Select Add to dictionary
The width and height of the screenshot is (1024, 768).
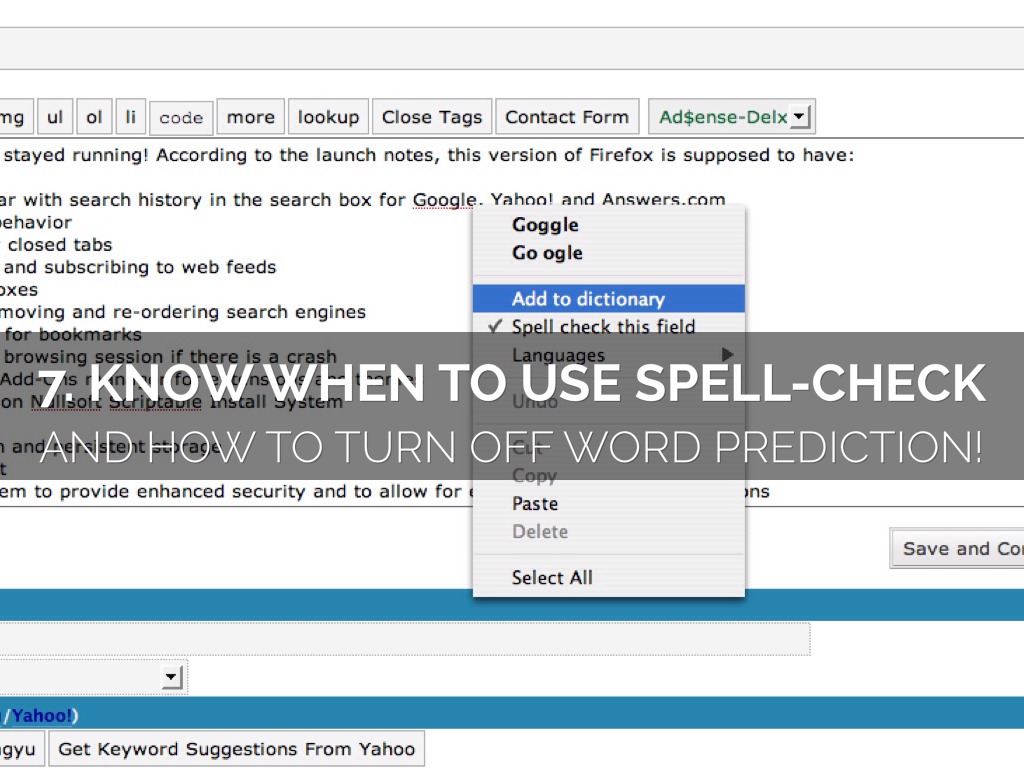coord(588,299)
